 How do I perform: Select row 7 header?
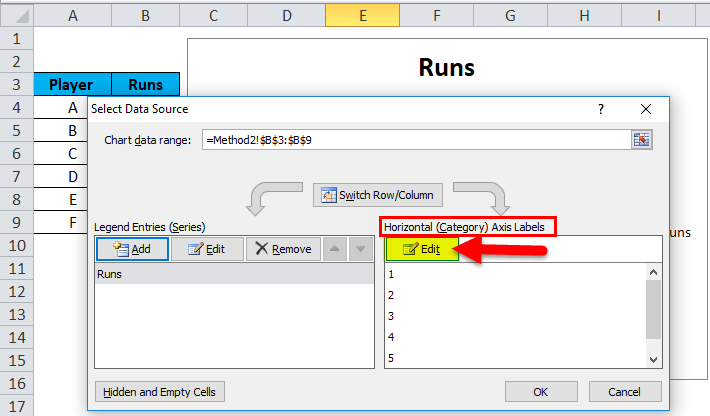17,177
